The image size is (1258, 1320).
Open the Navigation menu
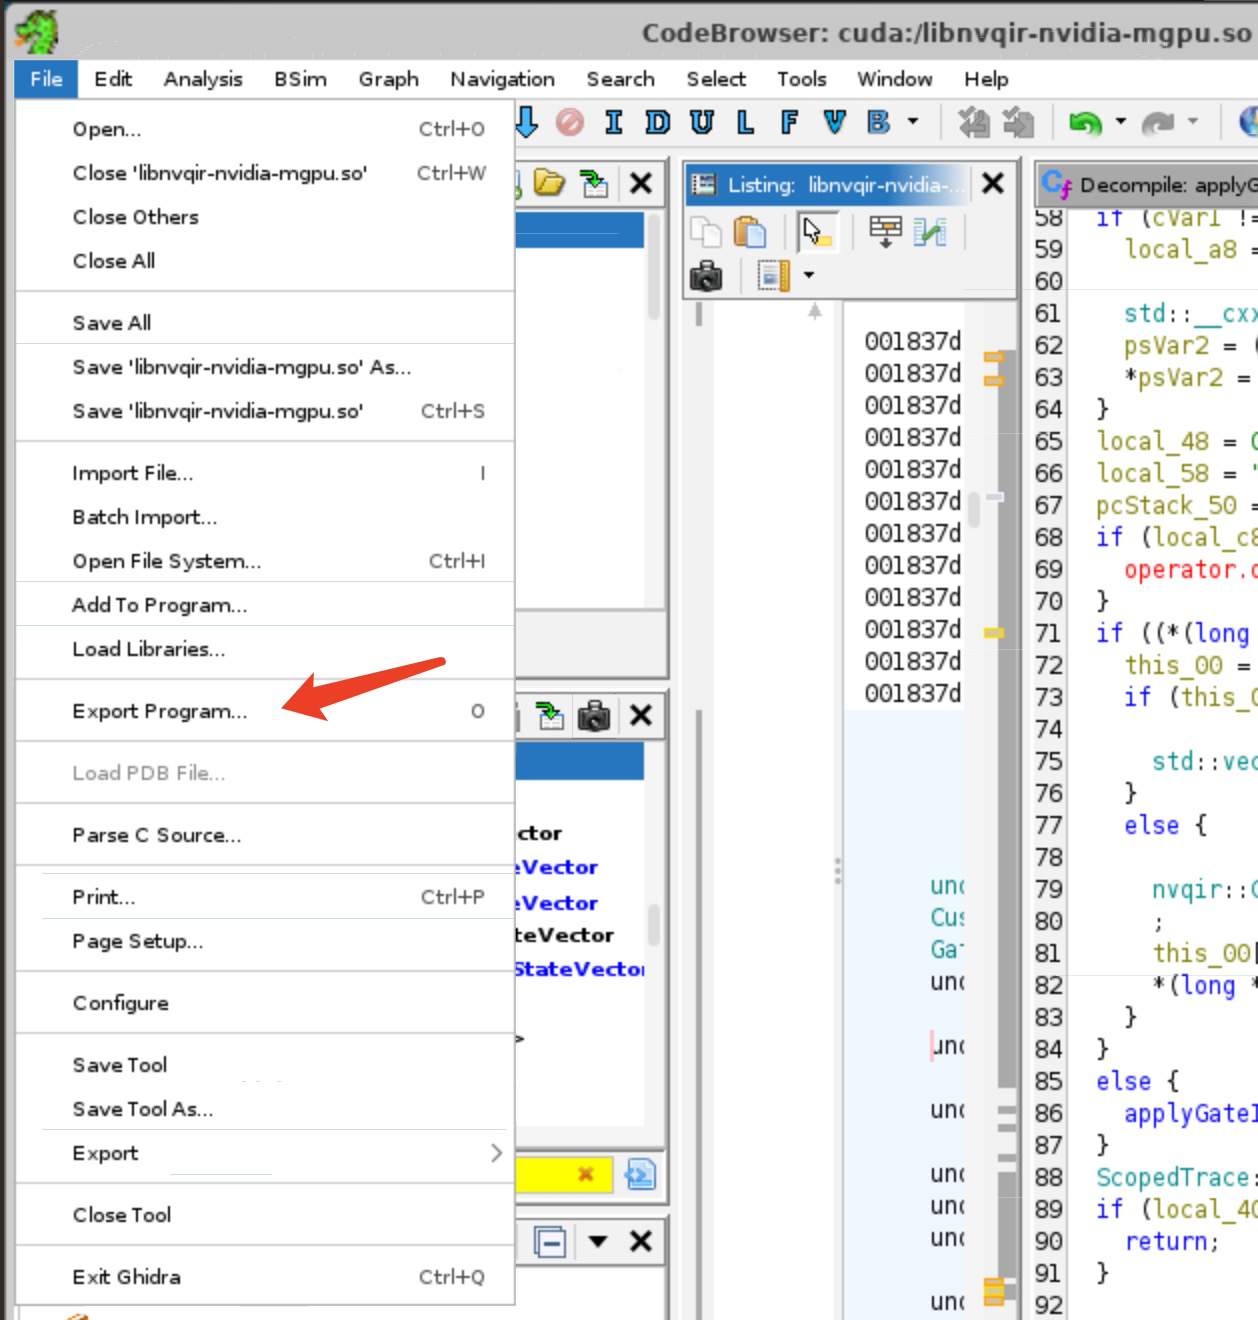point(502,79)
